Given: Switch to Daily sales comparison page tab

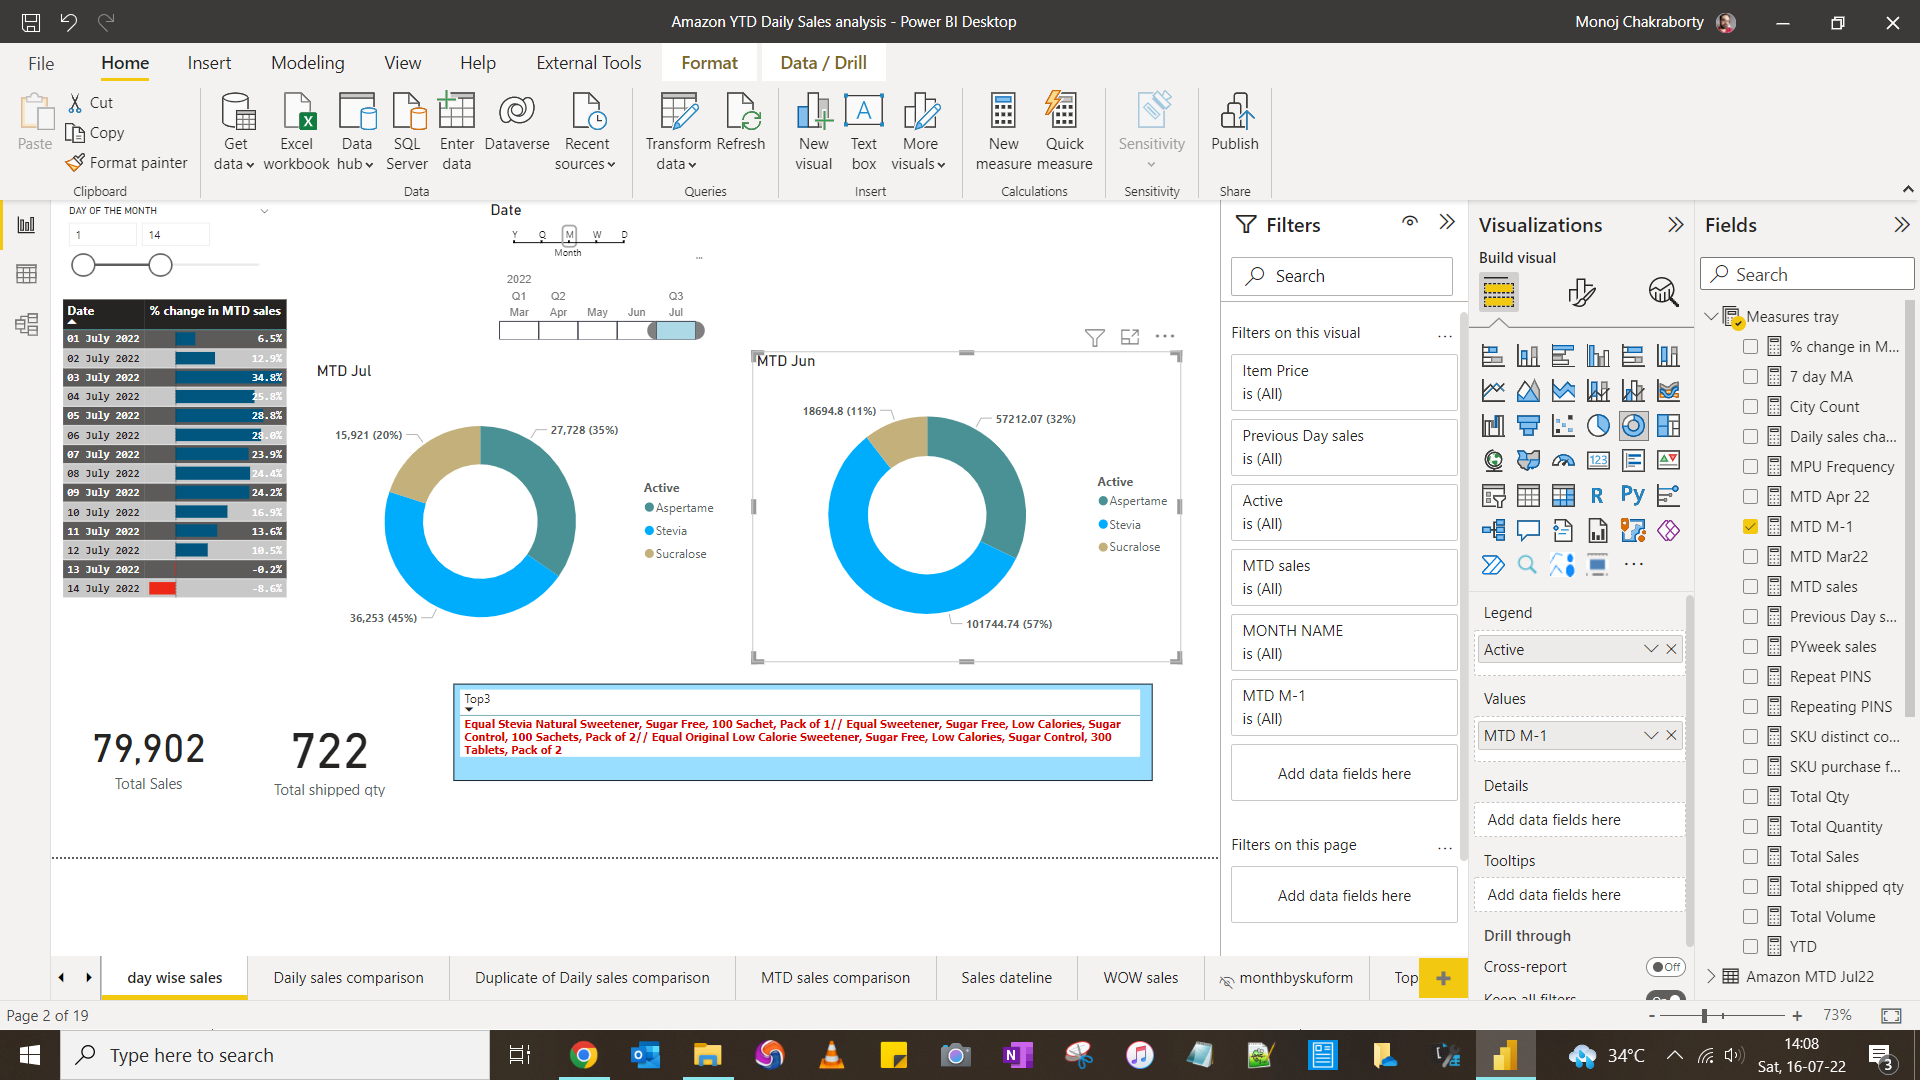Looking at the screenshot, I should (348, 978).
